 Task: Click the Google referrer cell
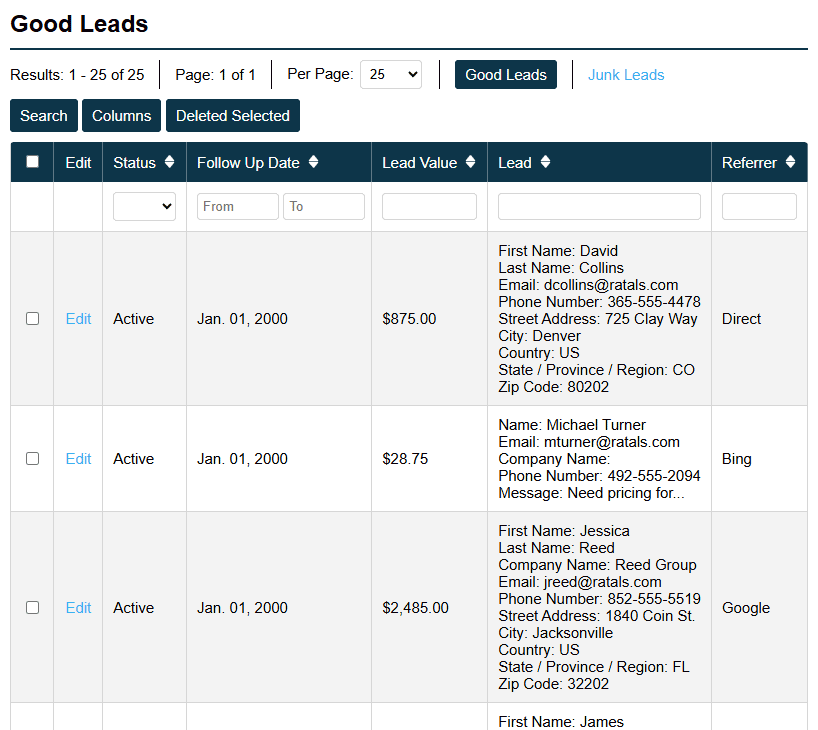(746, 608)
